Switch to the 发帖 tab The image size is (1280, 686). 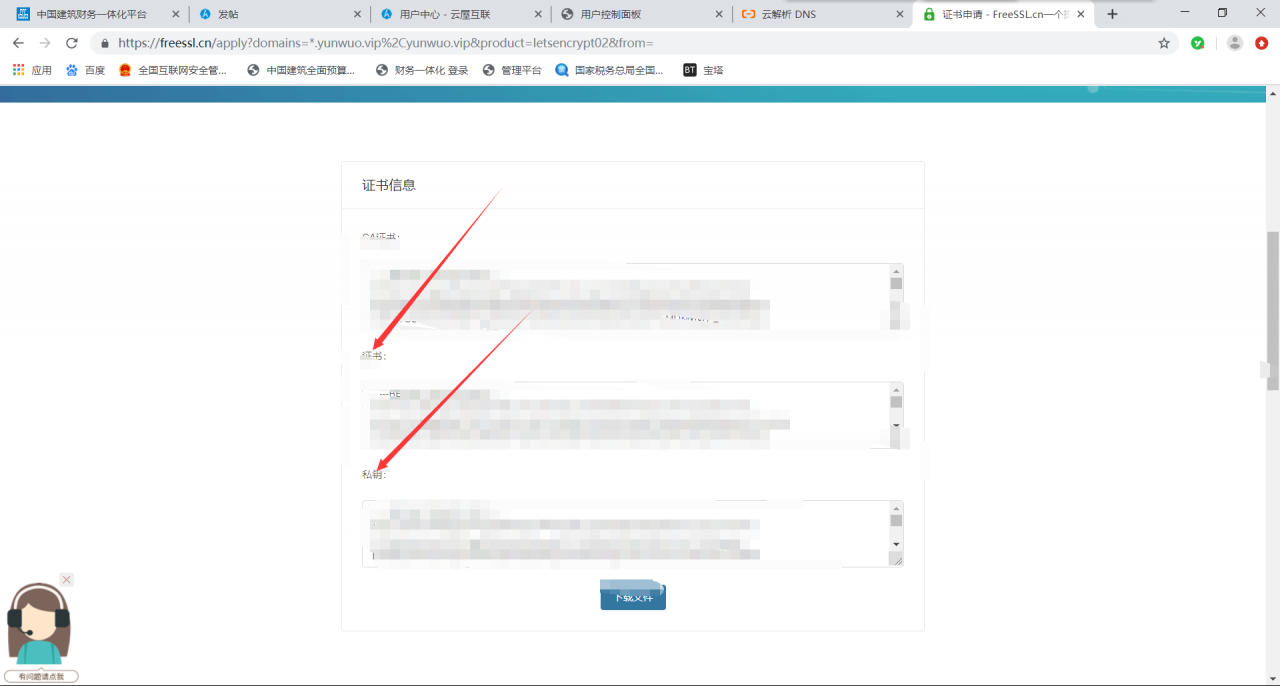coord(250,14)
